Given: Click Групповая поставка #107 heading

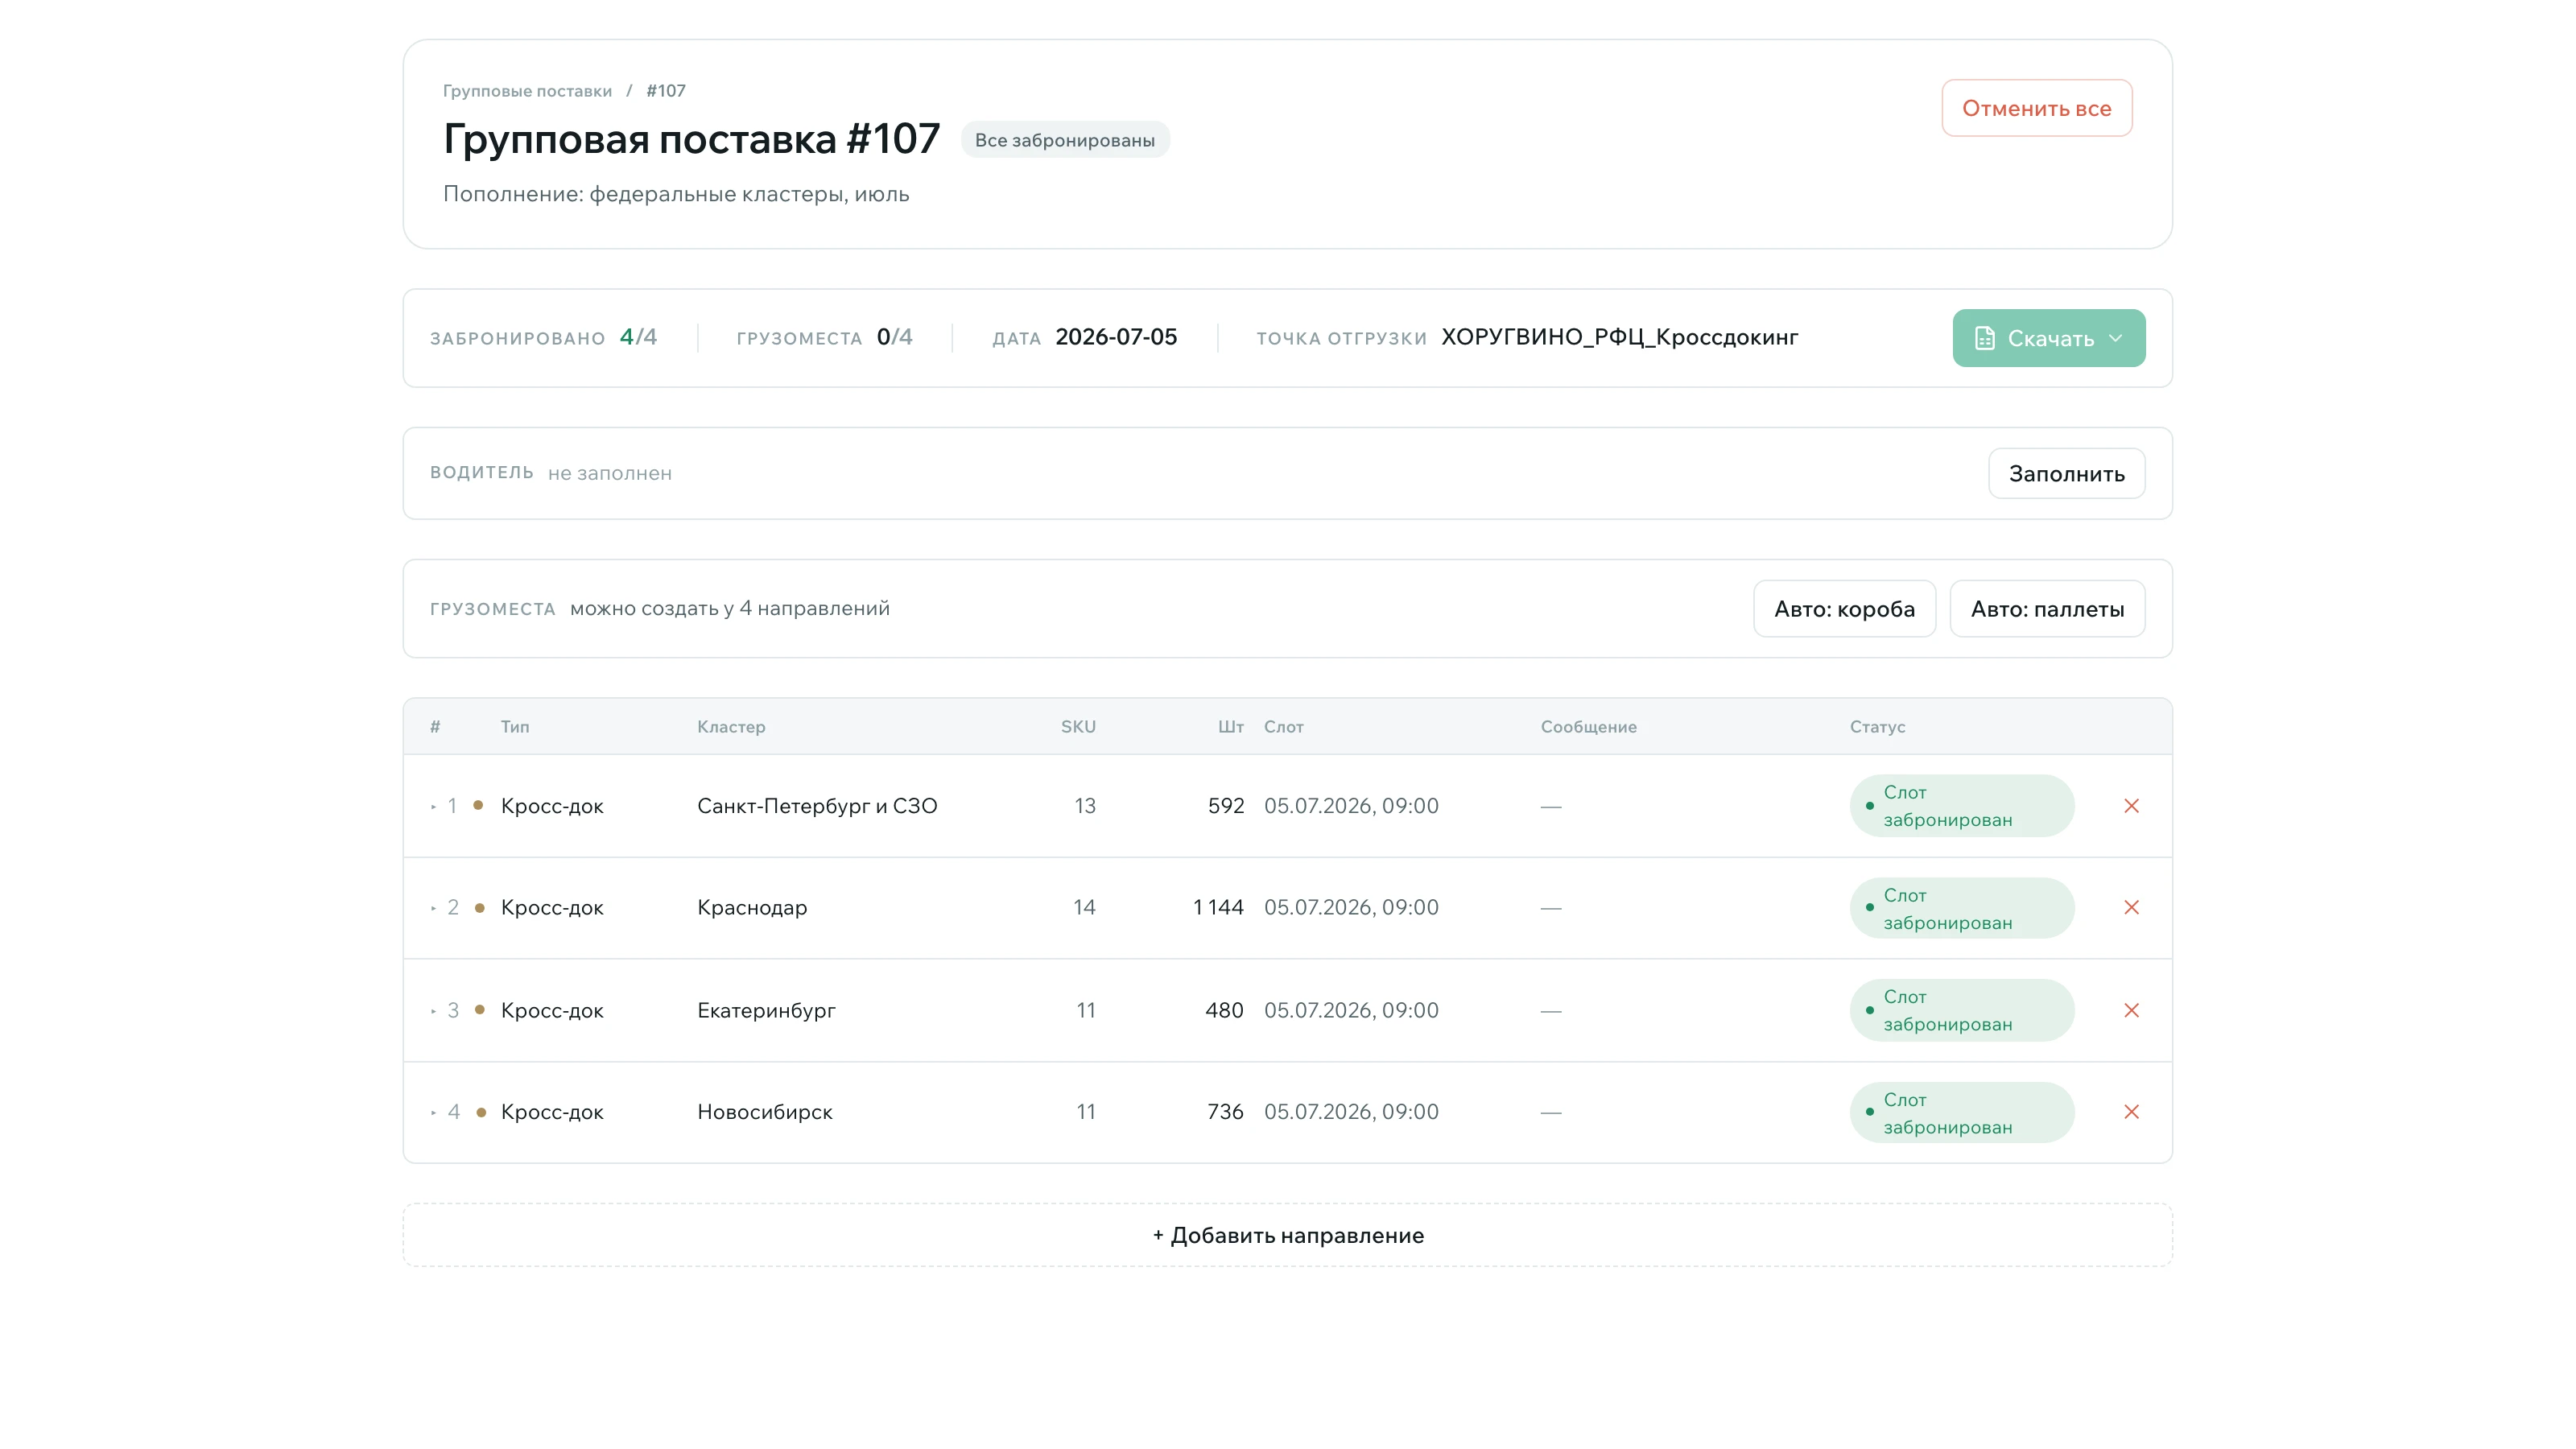Looking at the screenshot, I should 691,139.
